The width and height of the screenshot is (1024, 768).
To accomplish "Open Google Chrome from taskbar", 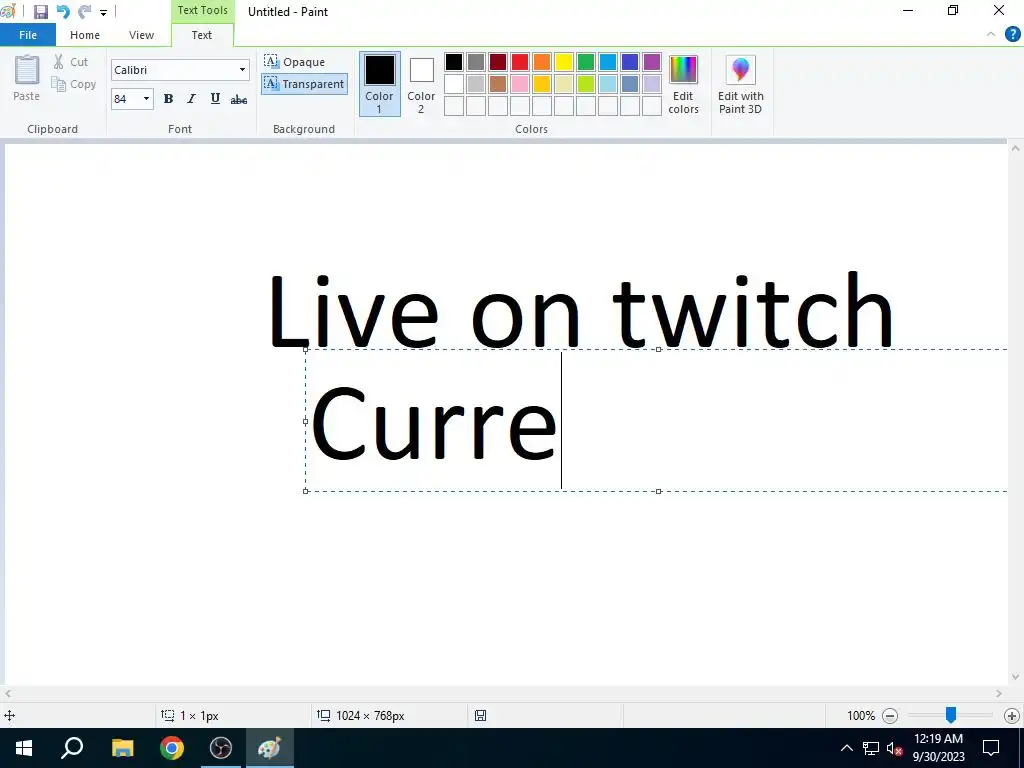I will [x=172, y=748].
